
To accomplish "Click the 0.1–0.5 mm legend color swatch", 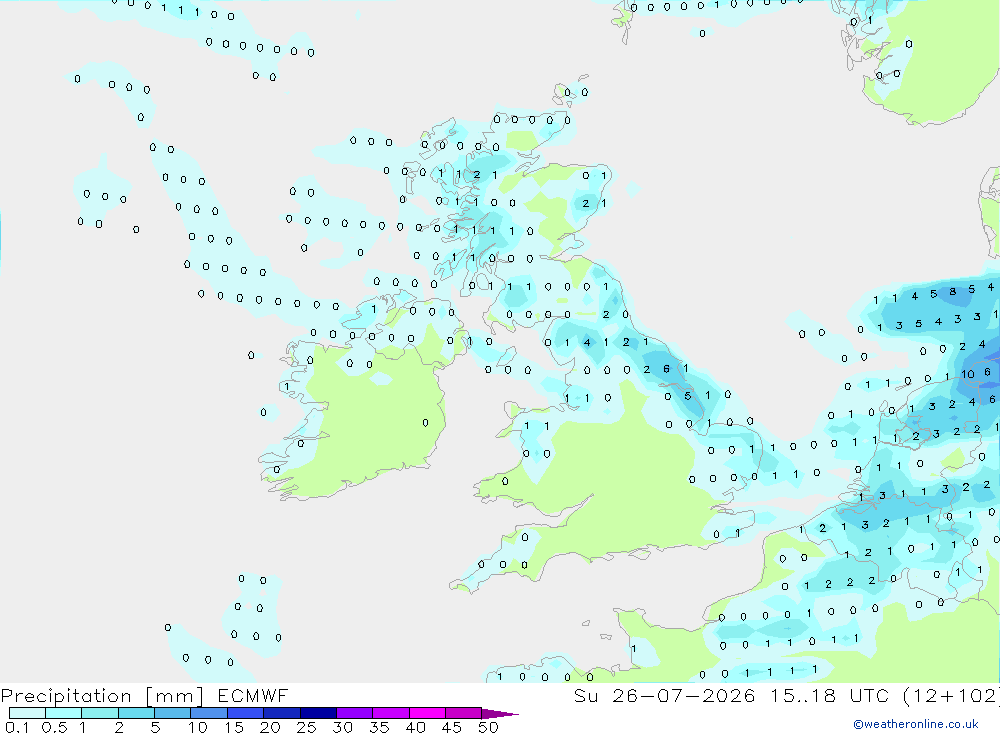I will (x=27, y=713).
